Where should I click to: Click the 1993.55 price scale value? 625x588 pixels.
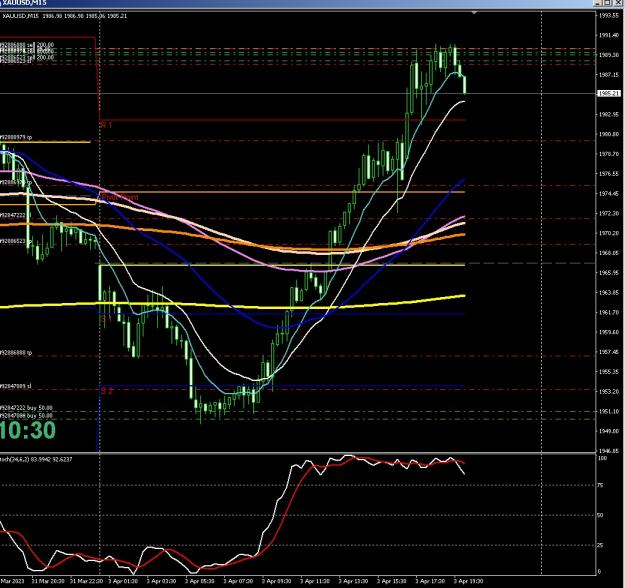608,16
